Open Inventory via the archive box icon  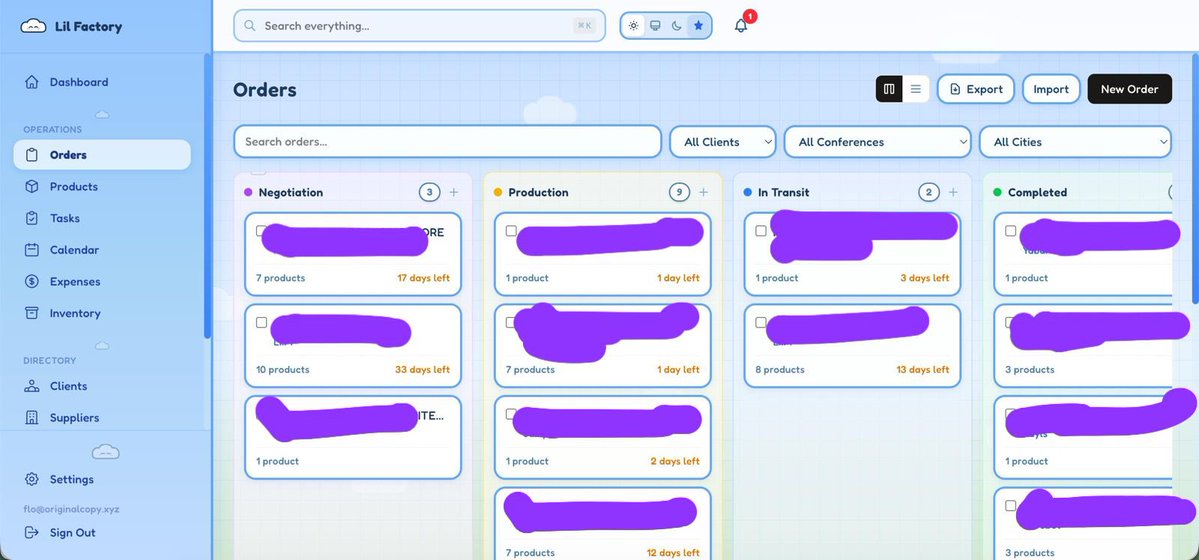31,313
